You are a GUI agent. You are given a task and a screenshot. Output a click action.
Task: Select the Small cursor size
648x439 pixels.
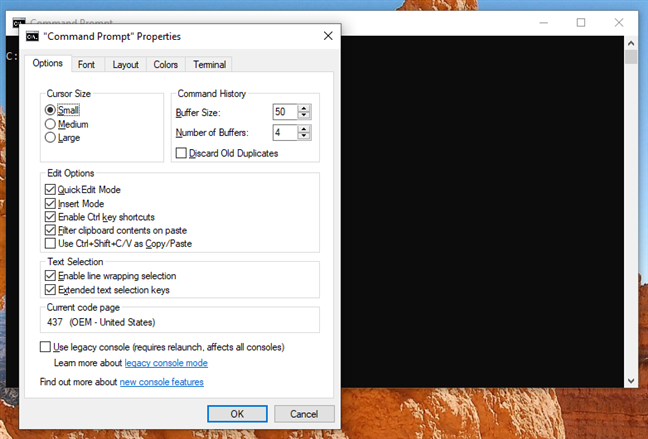click(x=50, y=110)
